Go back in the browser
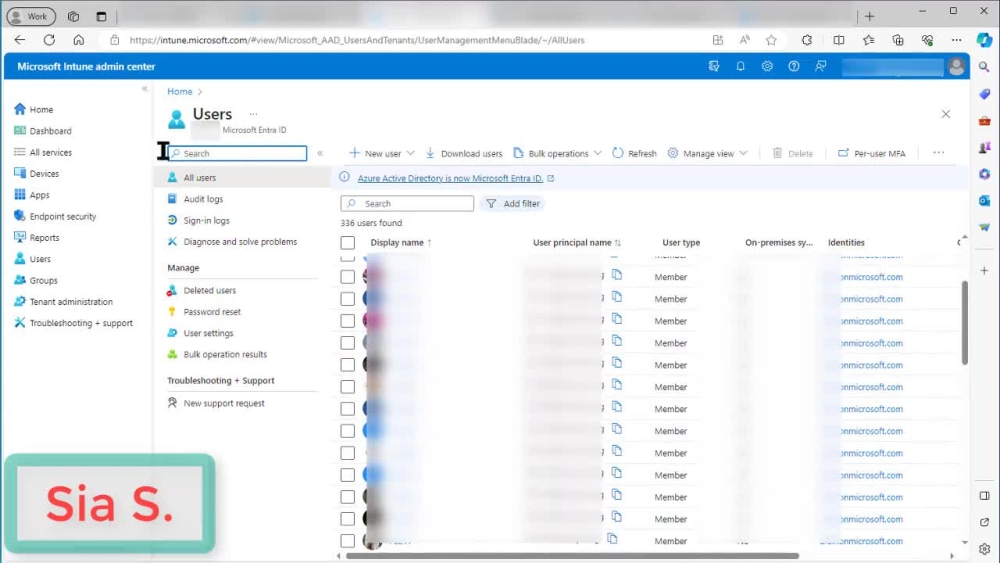 point(20,40)
